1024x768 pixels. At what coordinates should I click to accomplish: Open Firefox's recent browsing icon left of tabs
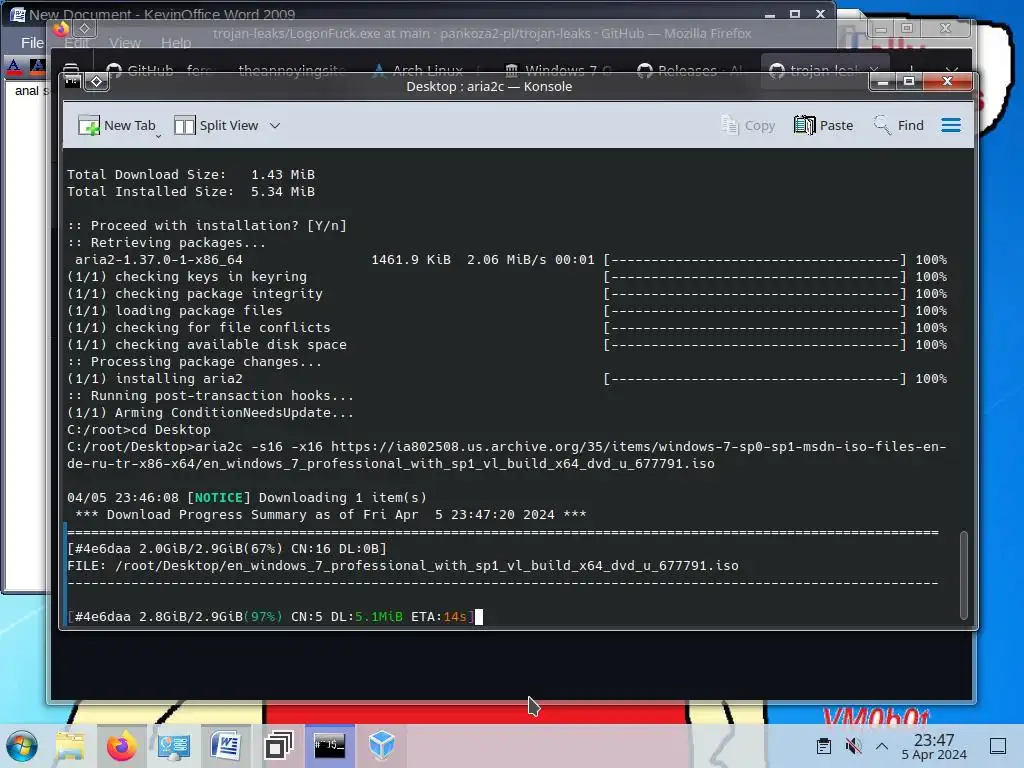(x=71, y=69)
